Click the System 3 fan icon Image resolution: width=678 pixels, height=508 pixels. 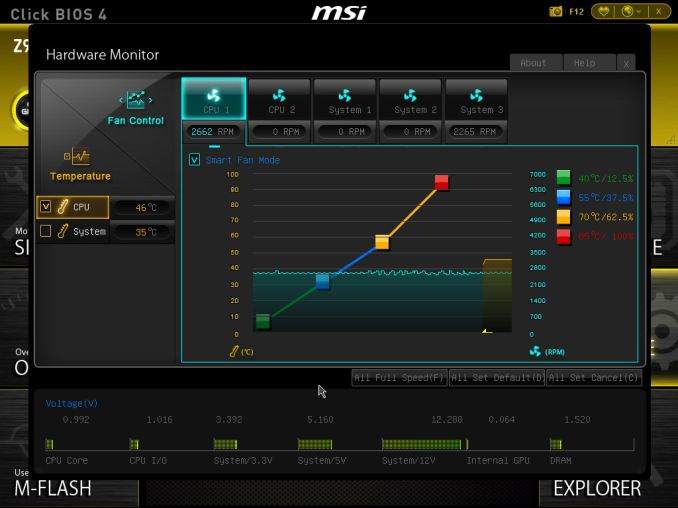pyautogui.click(x=476, y=96)
